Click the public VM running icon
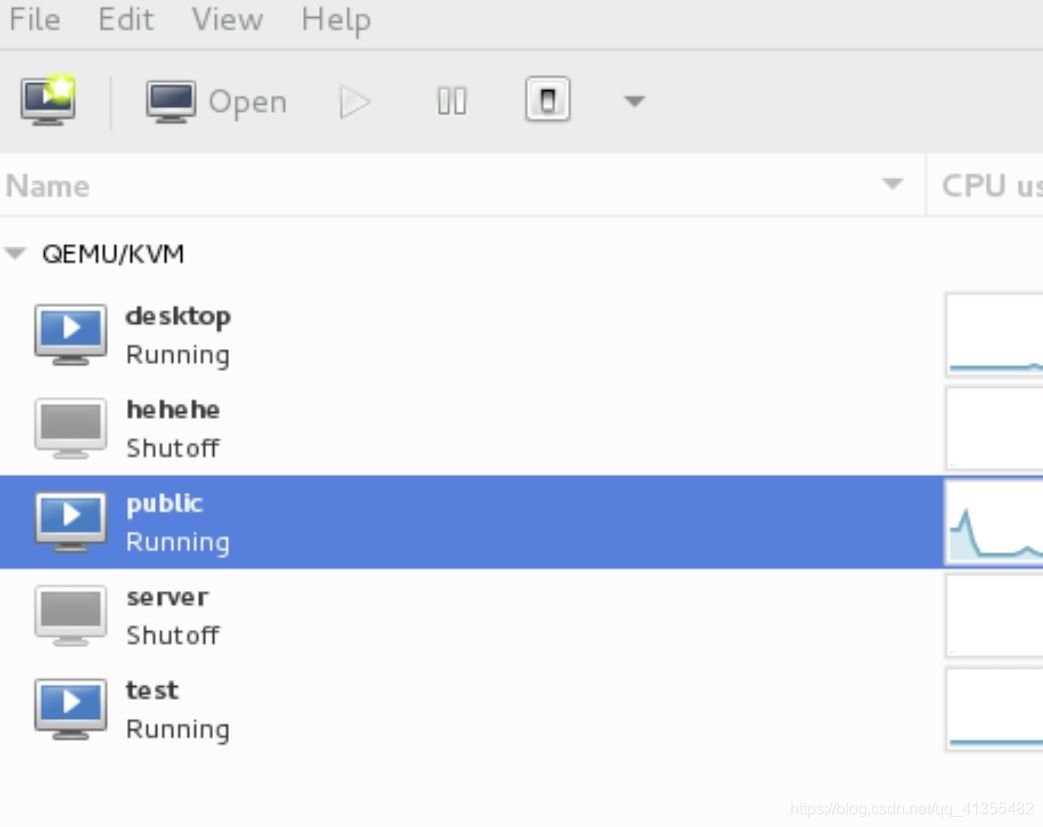Viewport: 1043px width, 827px height. coord(71,522)
